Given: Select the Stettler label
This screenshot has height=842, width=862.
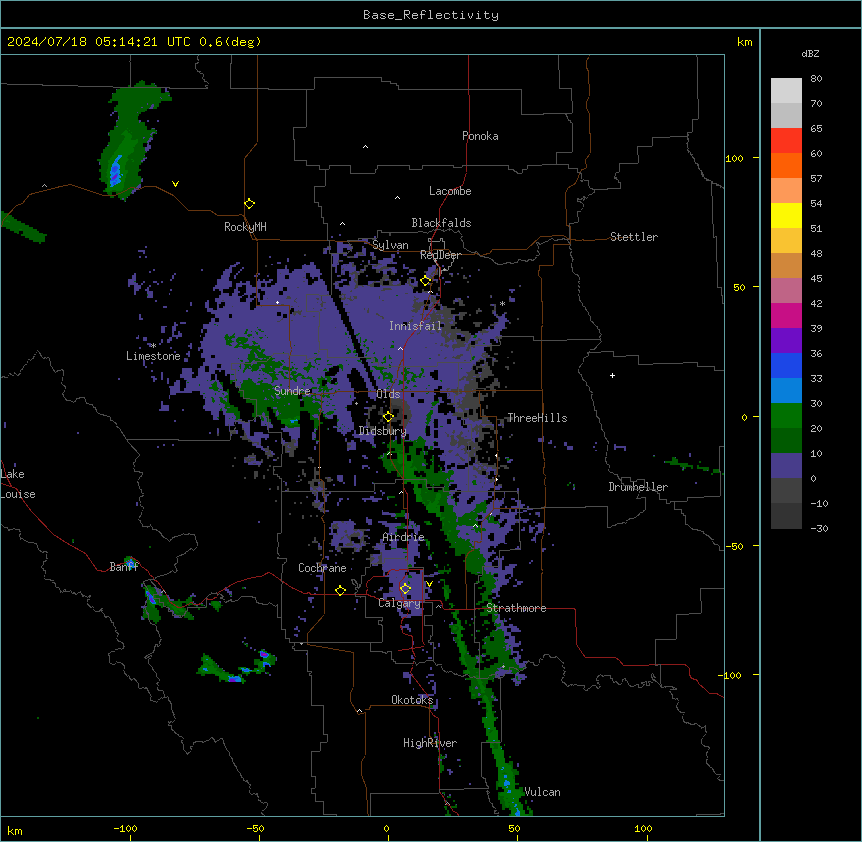Looking at the screenshot, I should 634,237.
